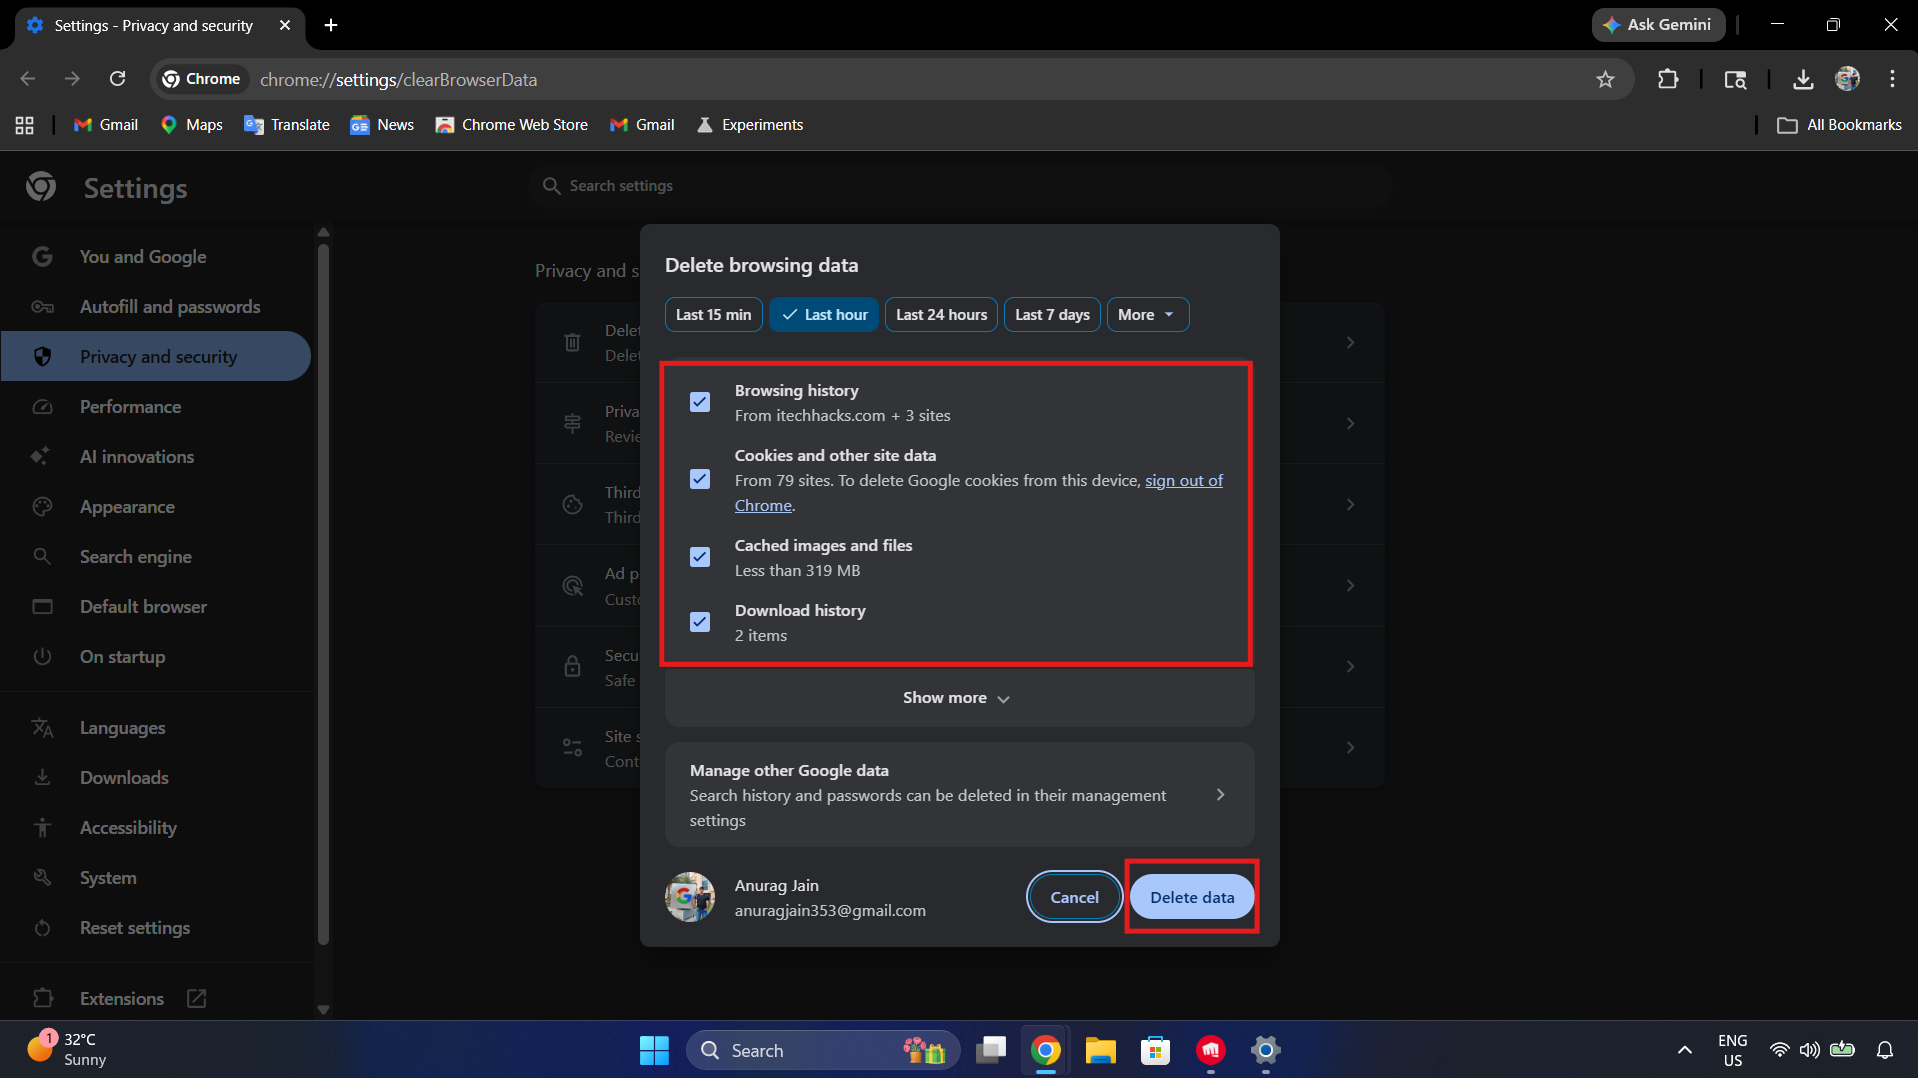1918x1078 pixels.
Task: Open You and Google settings
Action: [157, 257]
